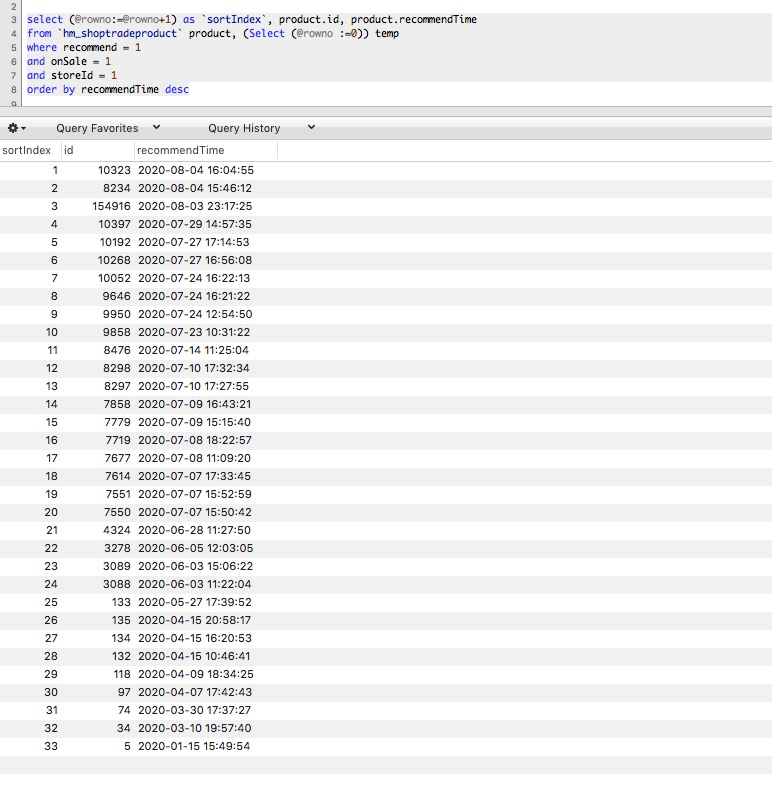Place cursor in the 'order by recommendTime desc' line
The image size is (772, 786).
click(108, 90)
